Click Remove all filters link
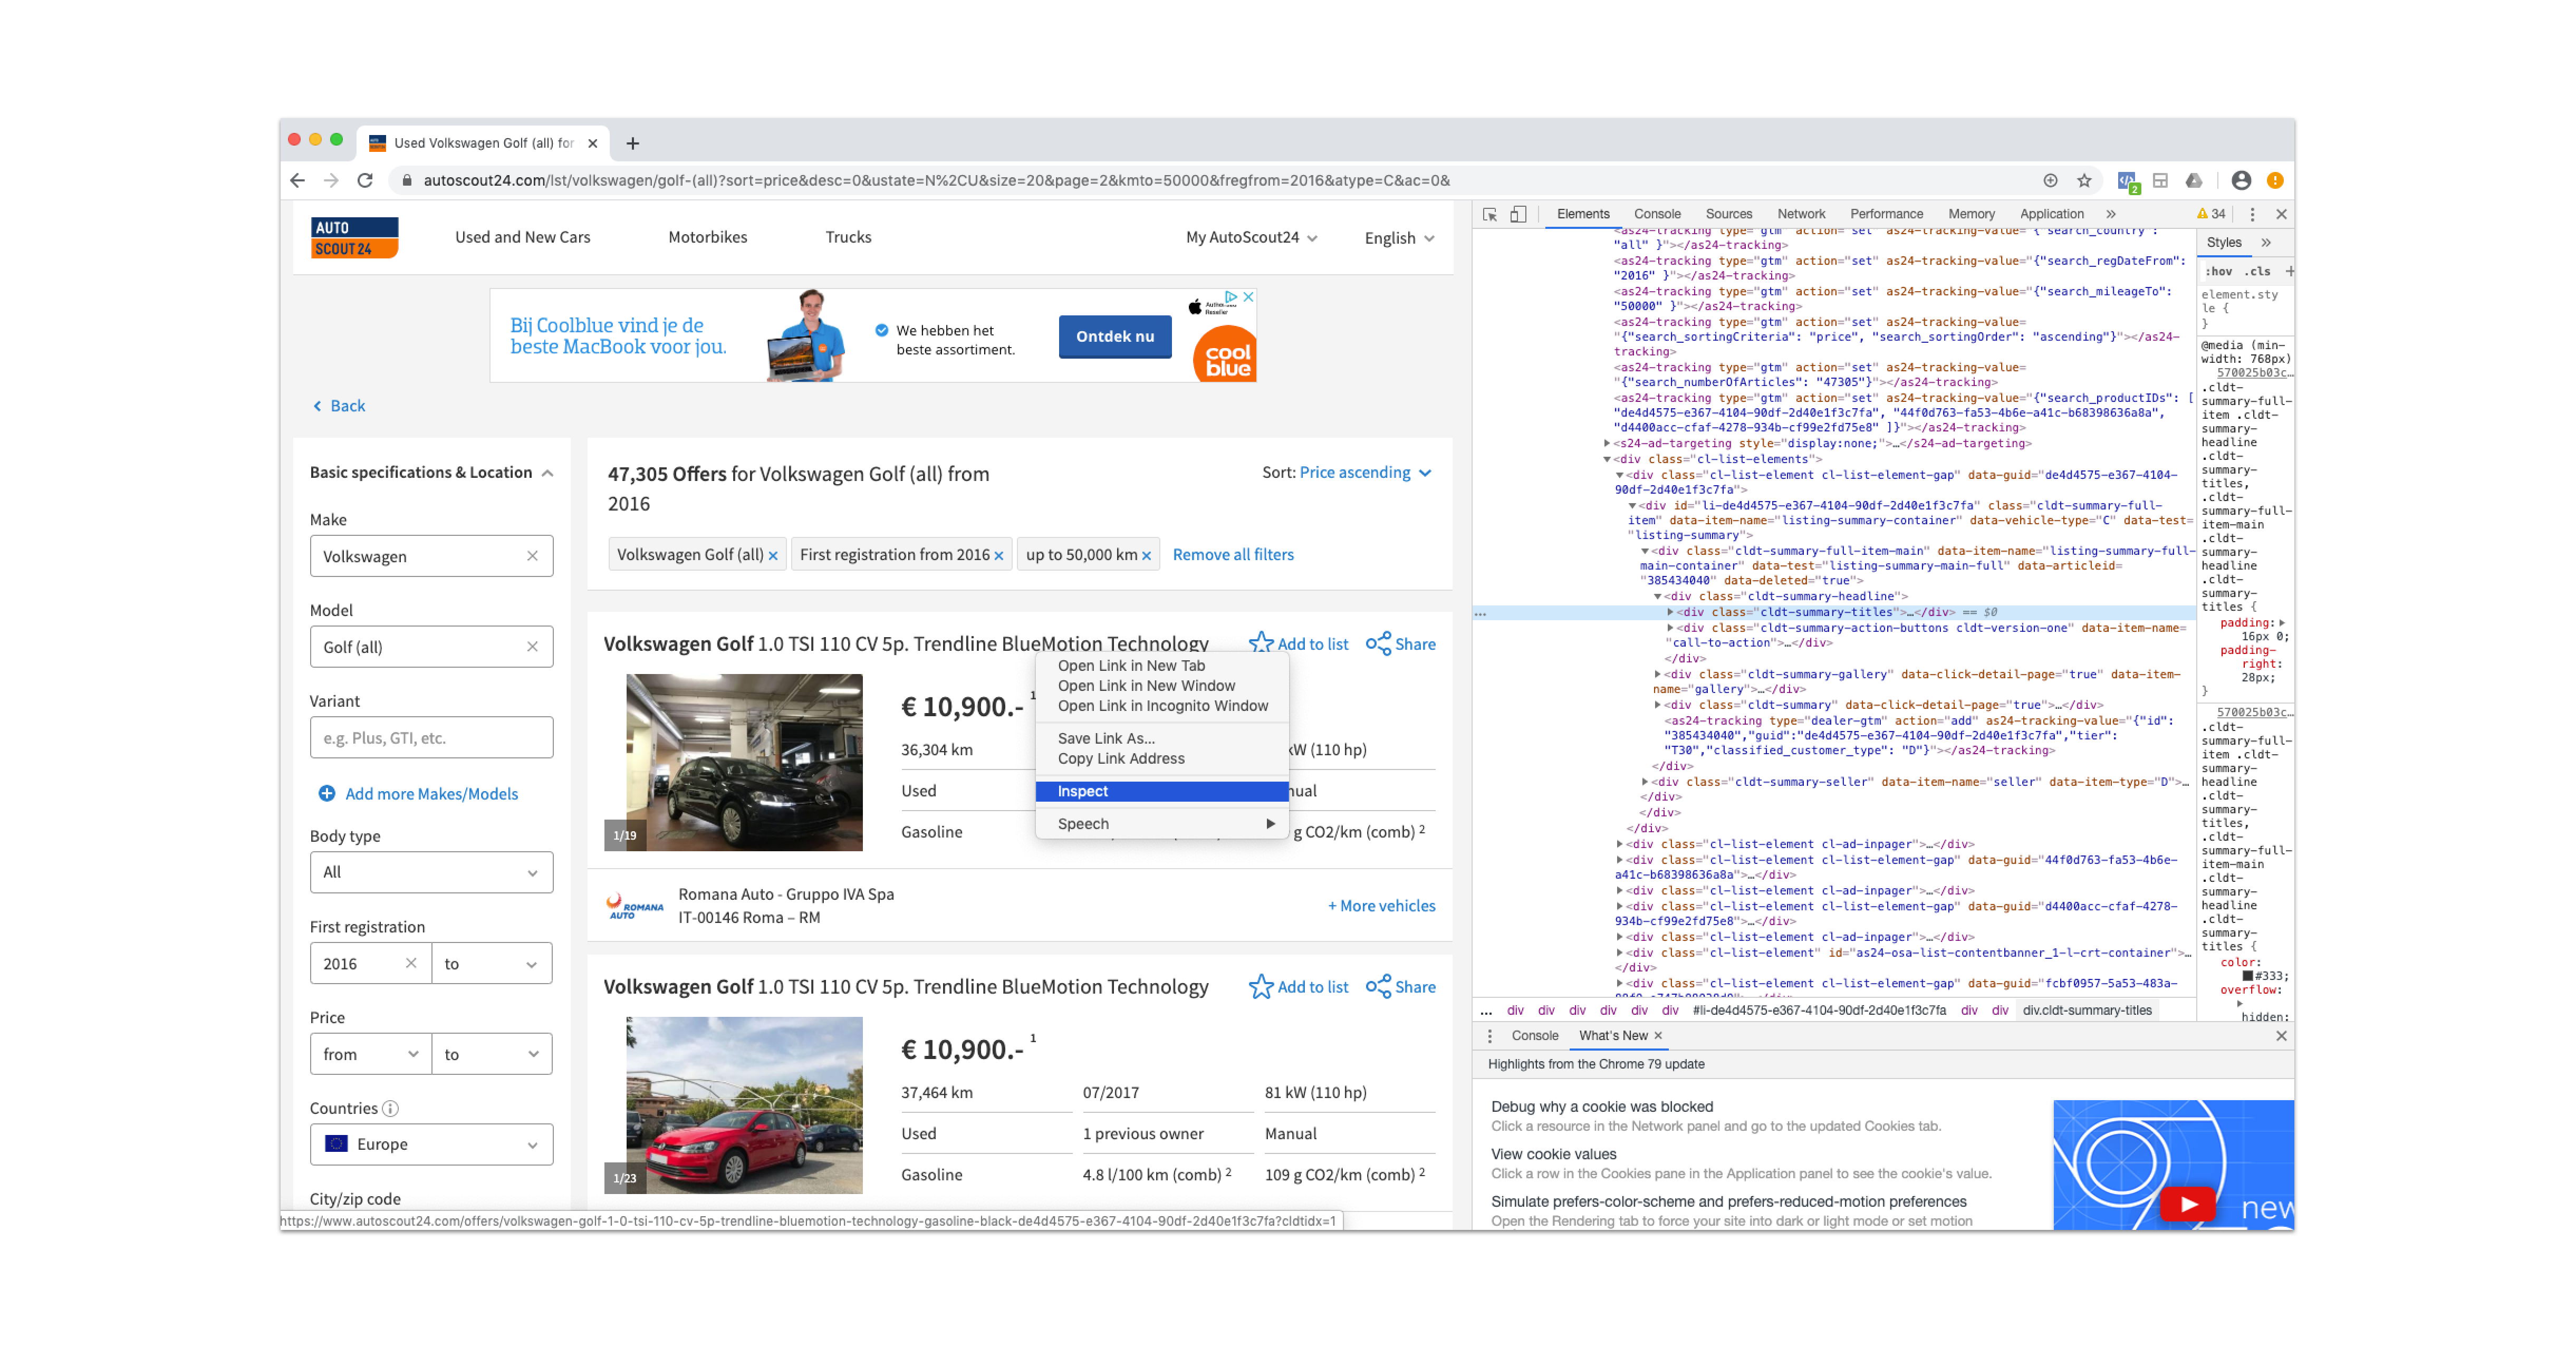Viewport: 2576px width, 1347px height. (1233, 555)
